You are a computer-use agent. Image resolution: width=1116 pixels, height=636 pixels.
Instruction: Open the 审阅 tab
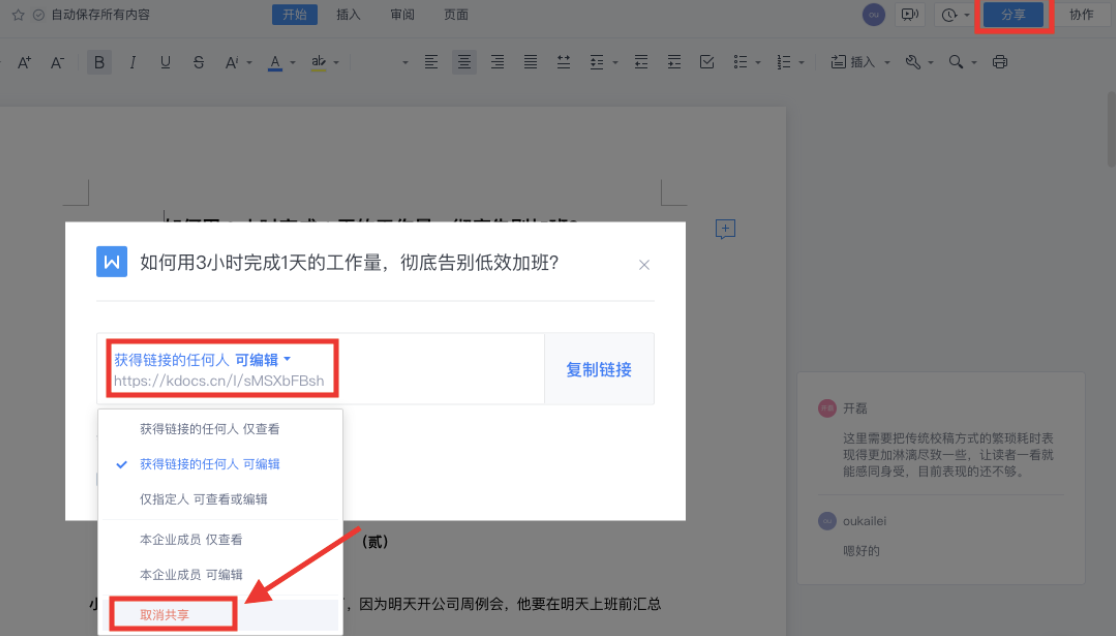402,15
